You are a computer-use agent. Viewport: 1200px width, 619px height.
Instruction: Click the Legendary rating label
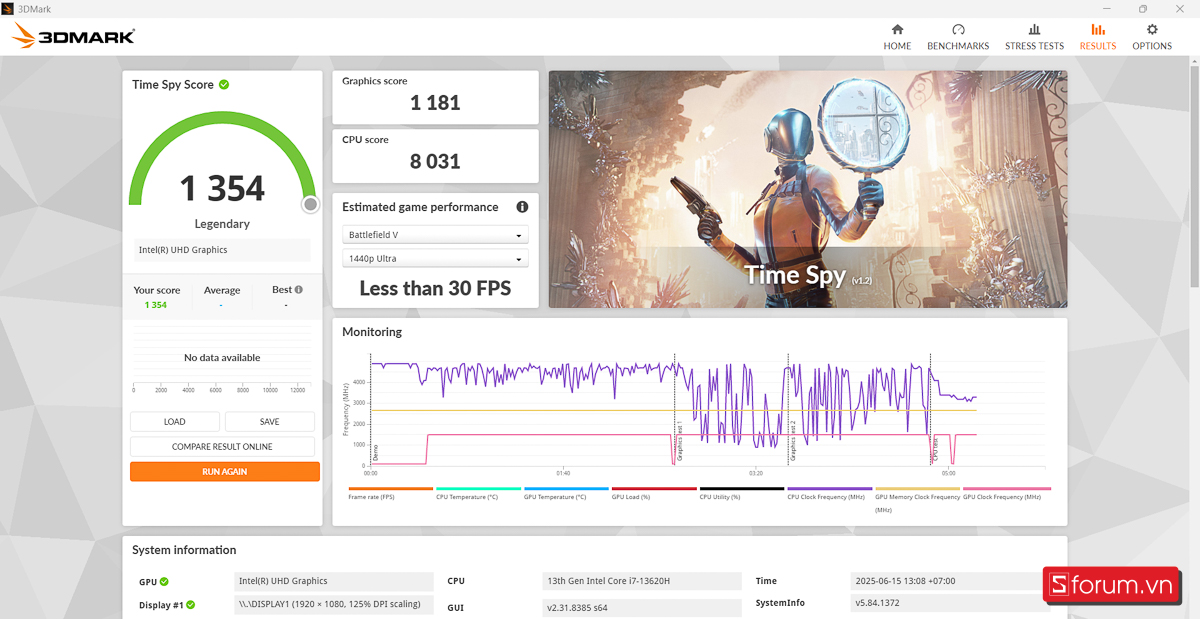point(222,224)
